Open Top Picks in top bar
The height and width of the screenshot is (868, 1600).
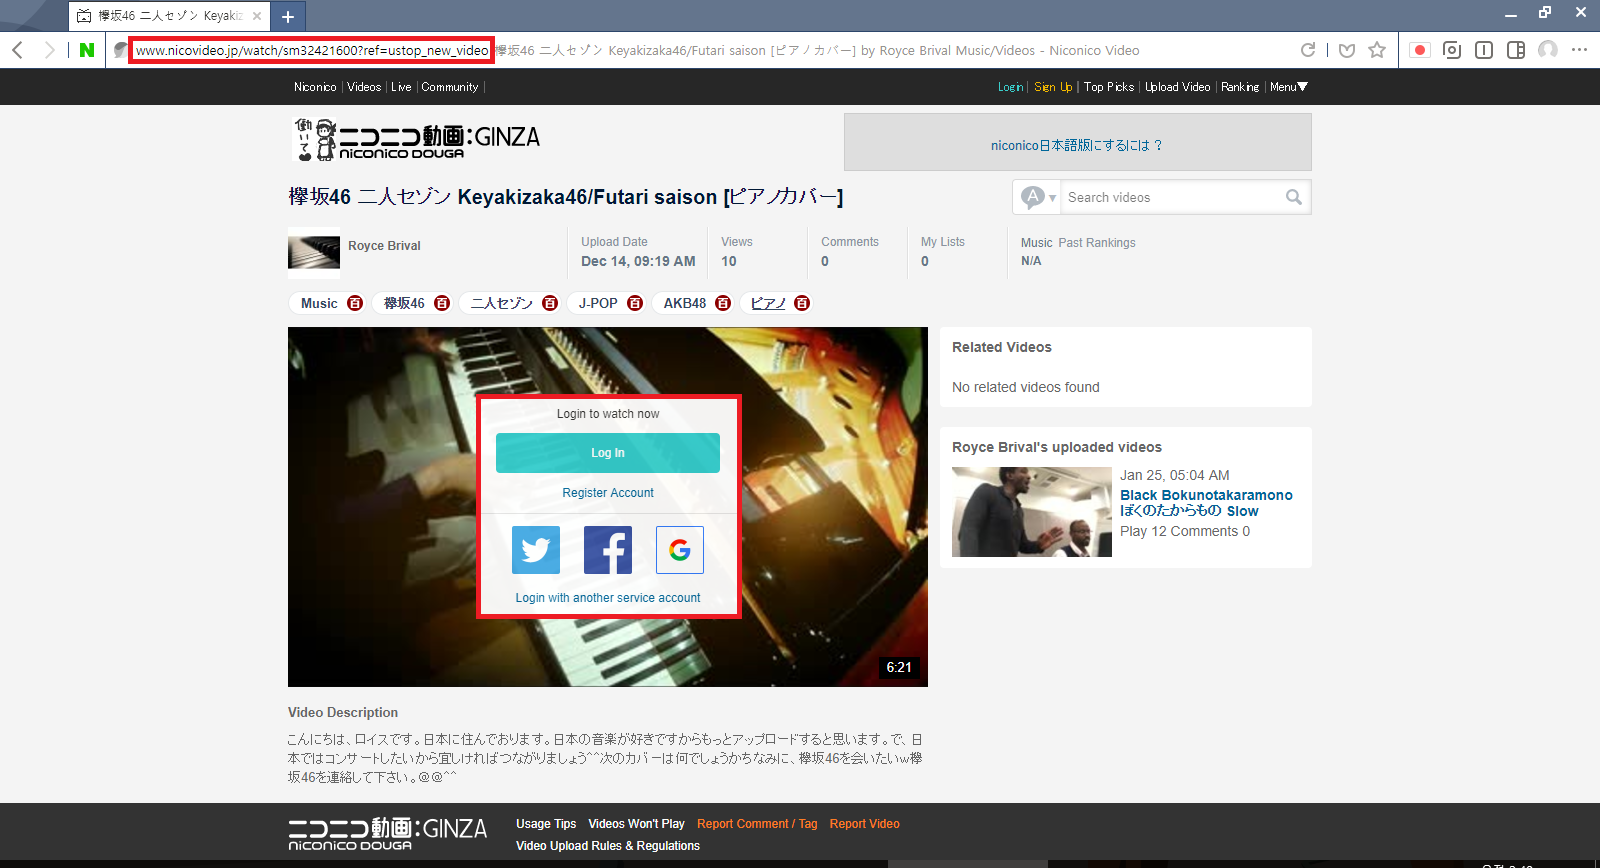point(1109,87)
